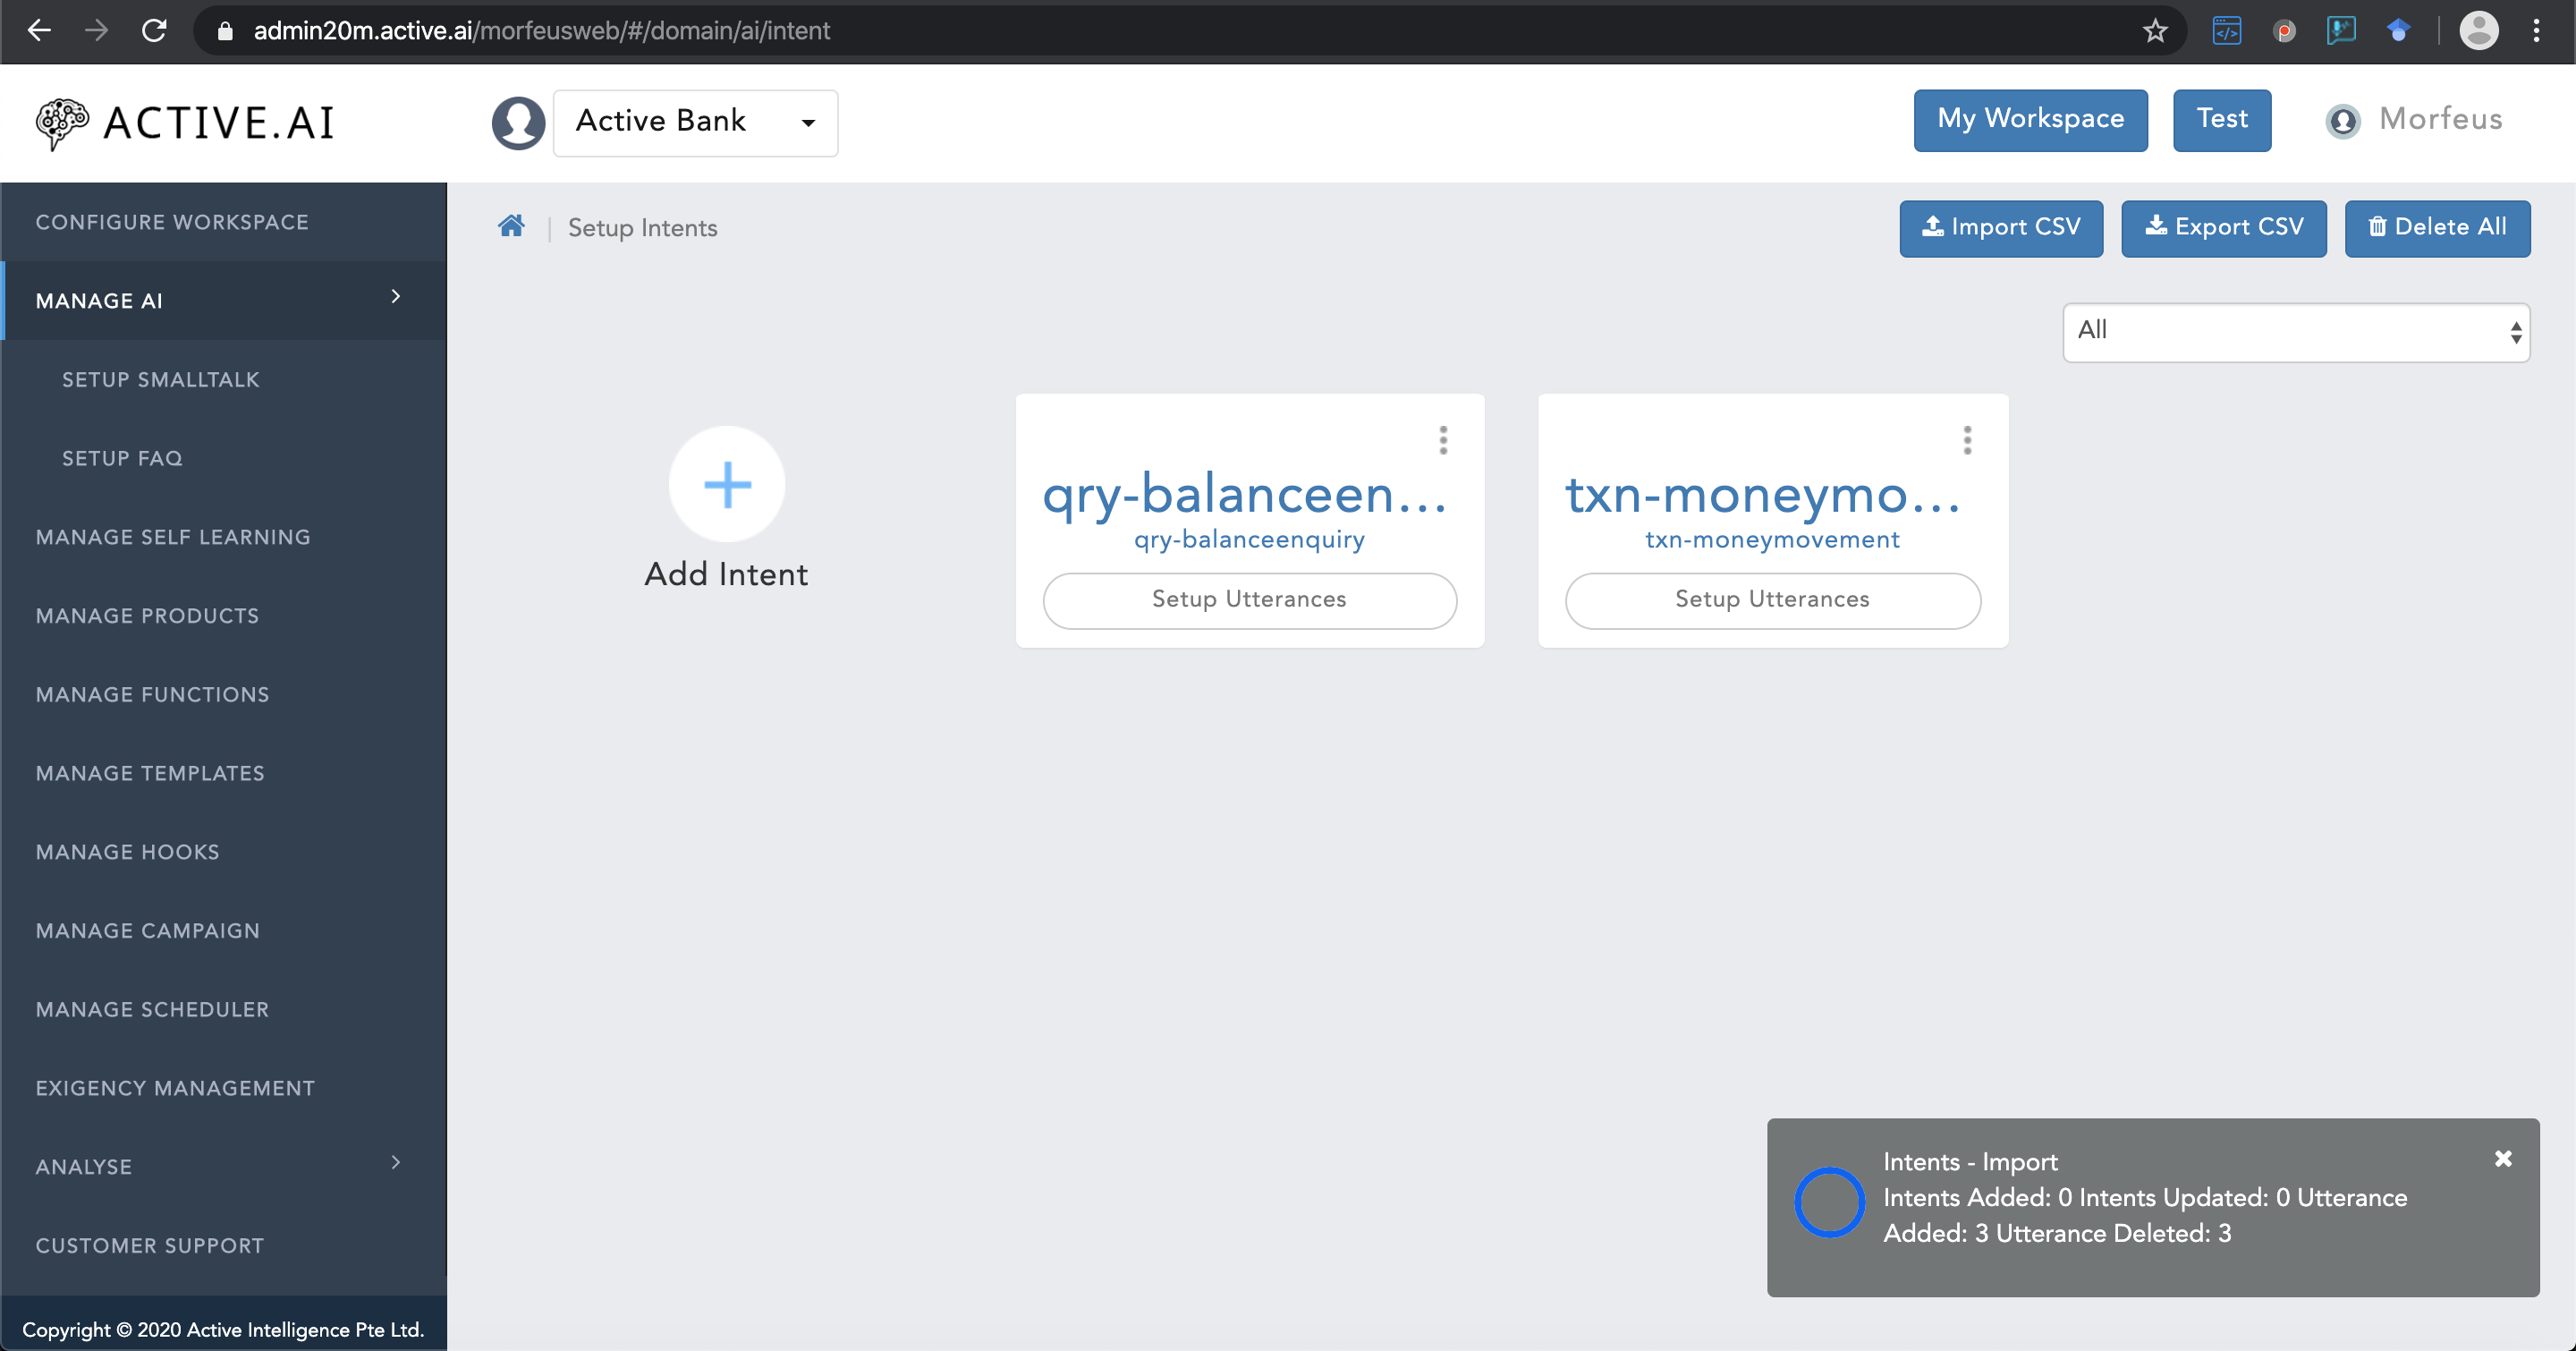Open Configure Workspace menu item
2576x1351 pixels.
172,222
